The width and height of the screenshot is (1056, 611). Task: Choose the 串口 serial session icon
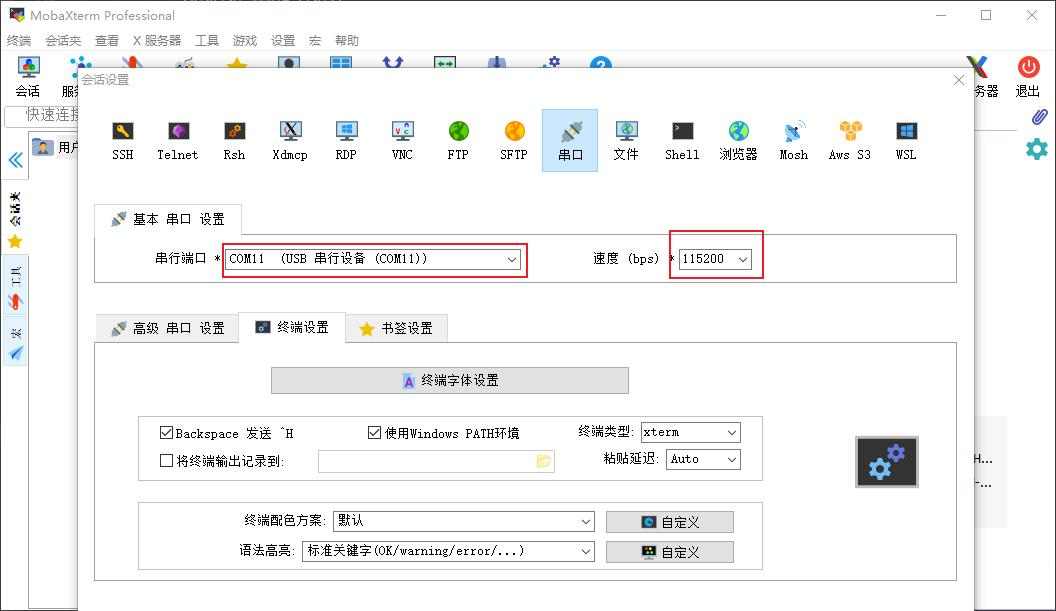click(x=570, y=141)
